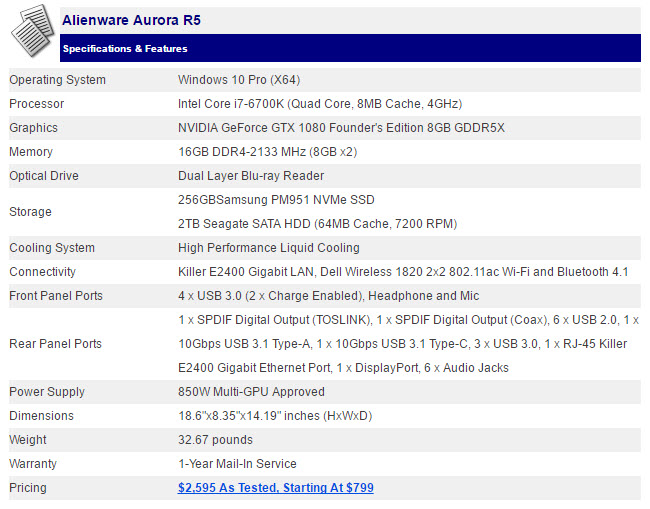Click the documents icon beside the title
This screenshot has height=509, width=650.
tap(33, 31)
